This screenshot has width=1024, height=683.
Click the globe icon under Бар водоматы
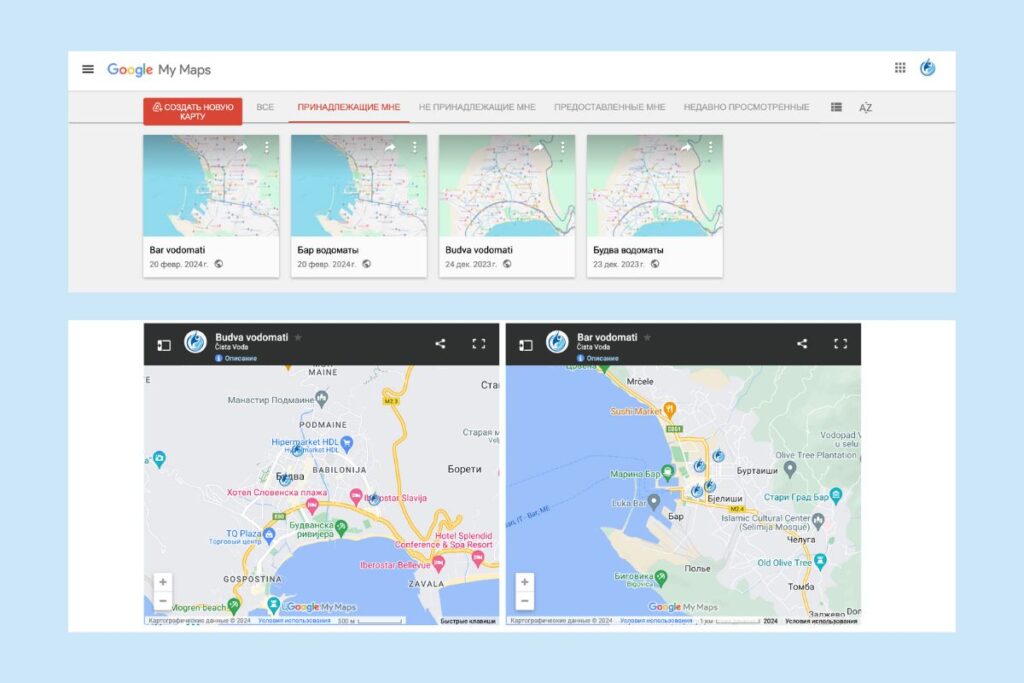point(366,264)
